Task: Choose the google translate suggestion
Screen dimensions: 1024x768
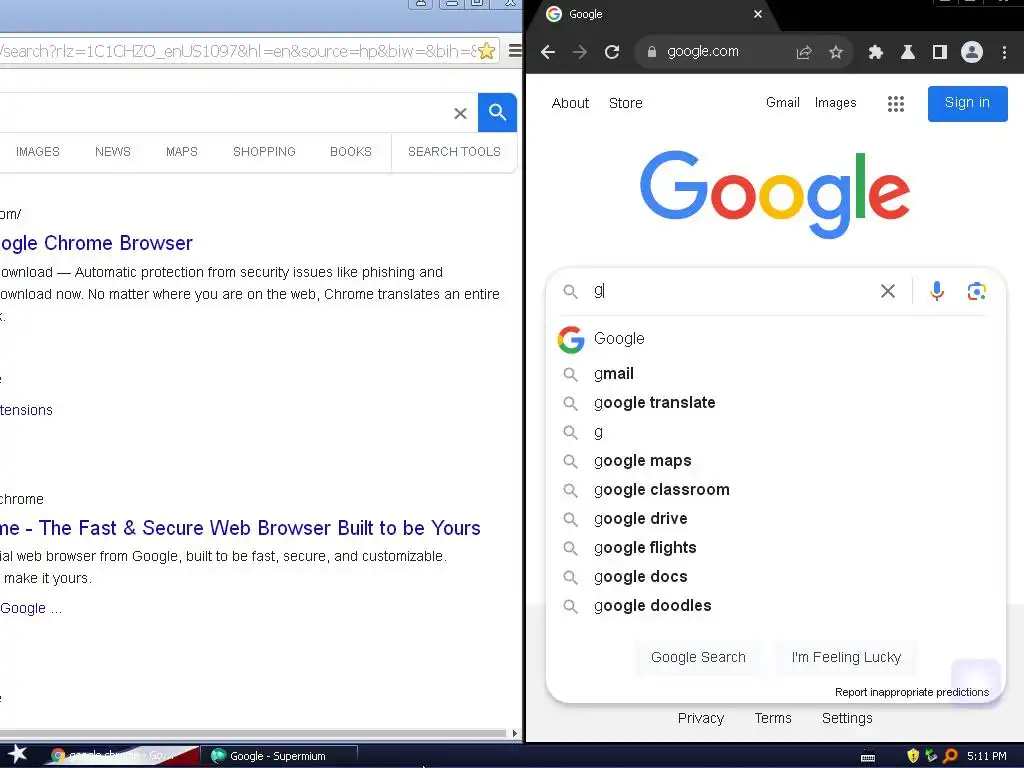Action: [775, 403]
